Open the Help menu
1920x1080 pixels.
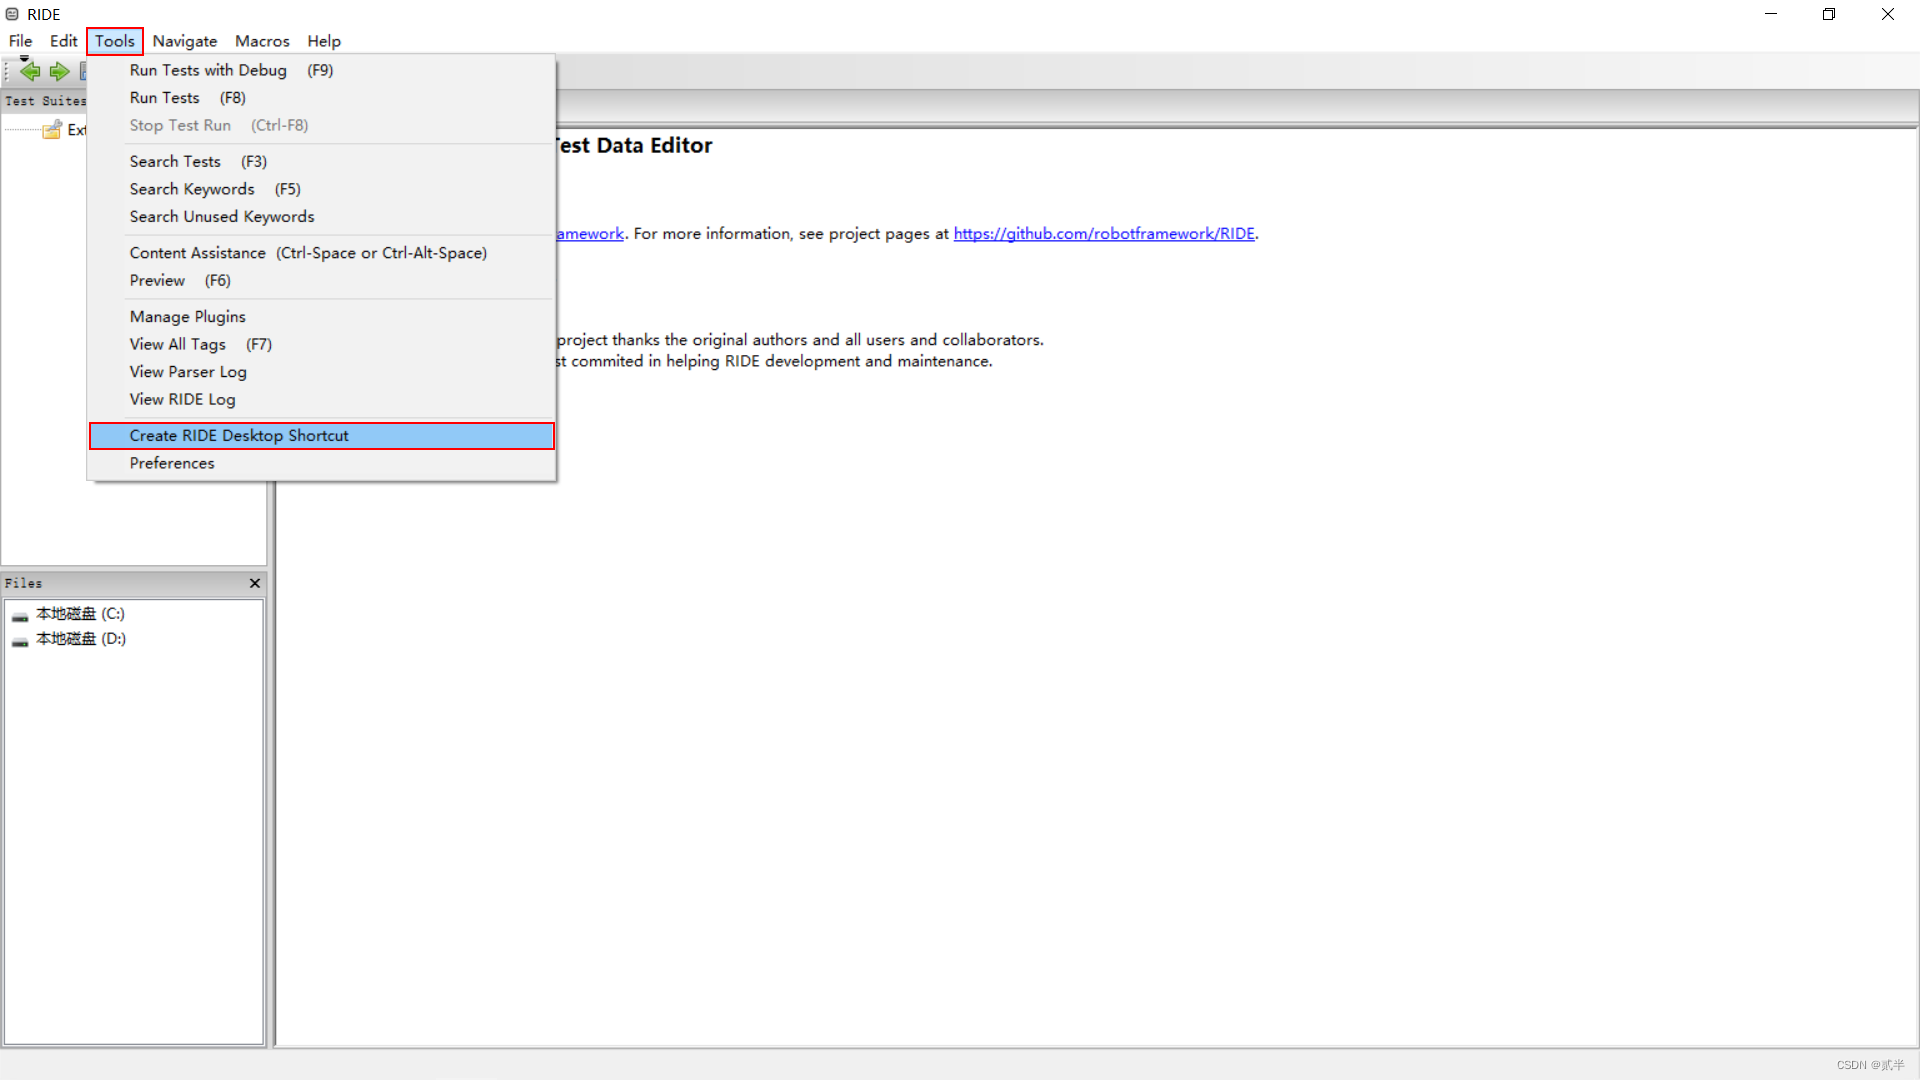[324, 41]
